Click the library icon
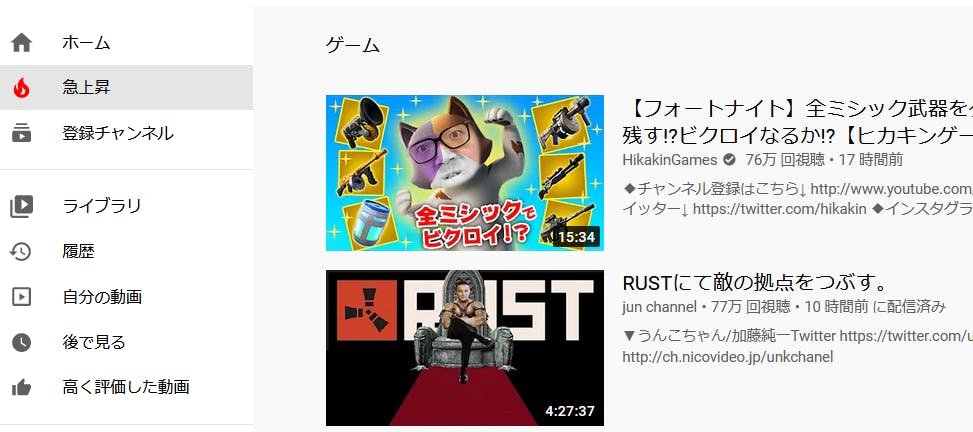 (x=22, y=206)
